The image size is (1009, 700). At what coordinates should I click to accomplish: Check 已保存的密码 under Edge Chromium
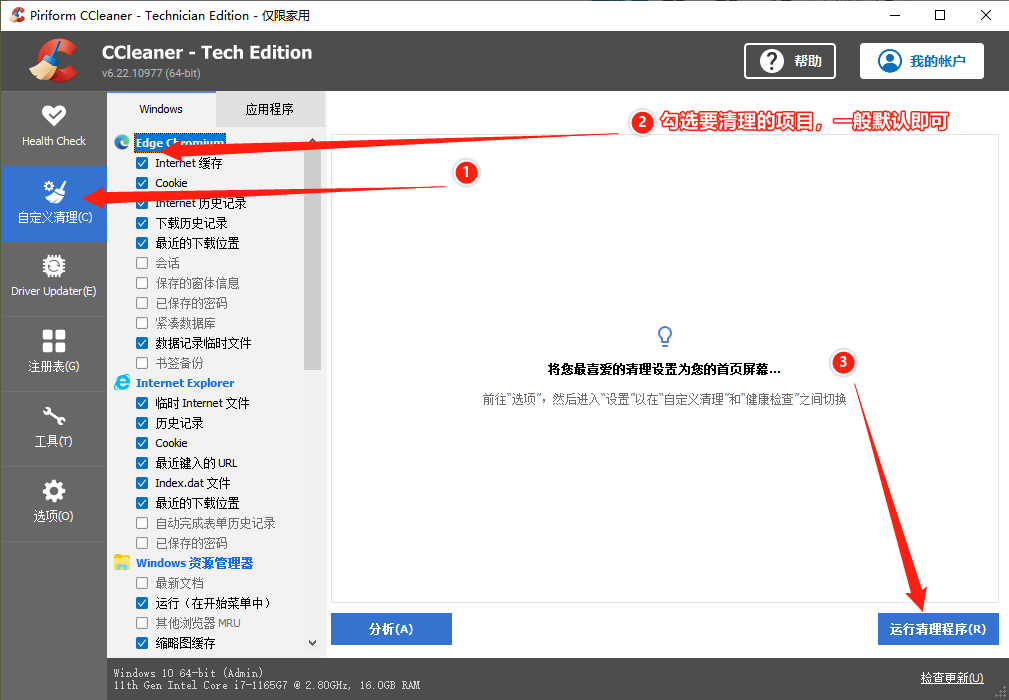(x=142, y=303)
